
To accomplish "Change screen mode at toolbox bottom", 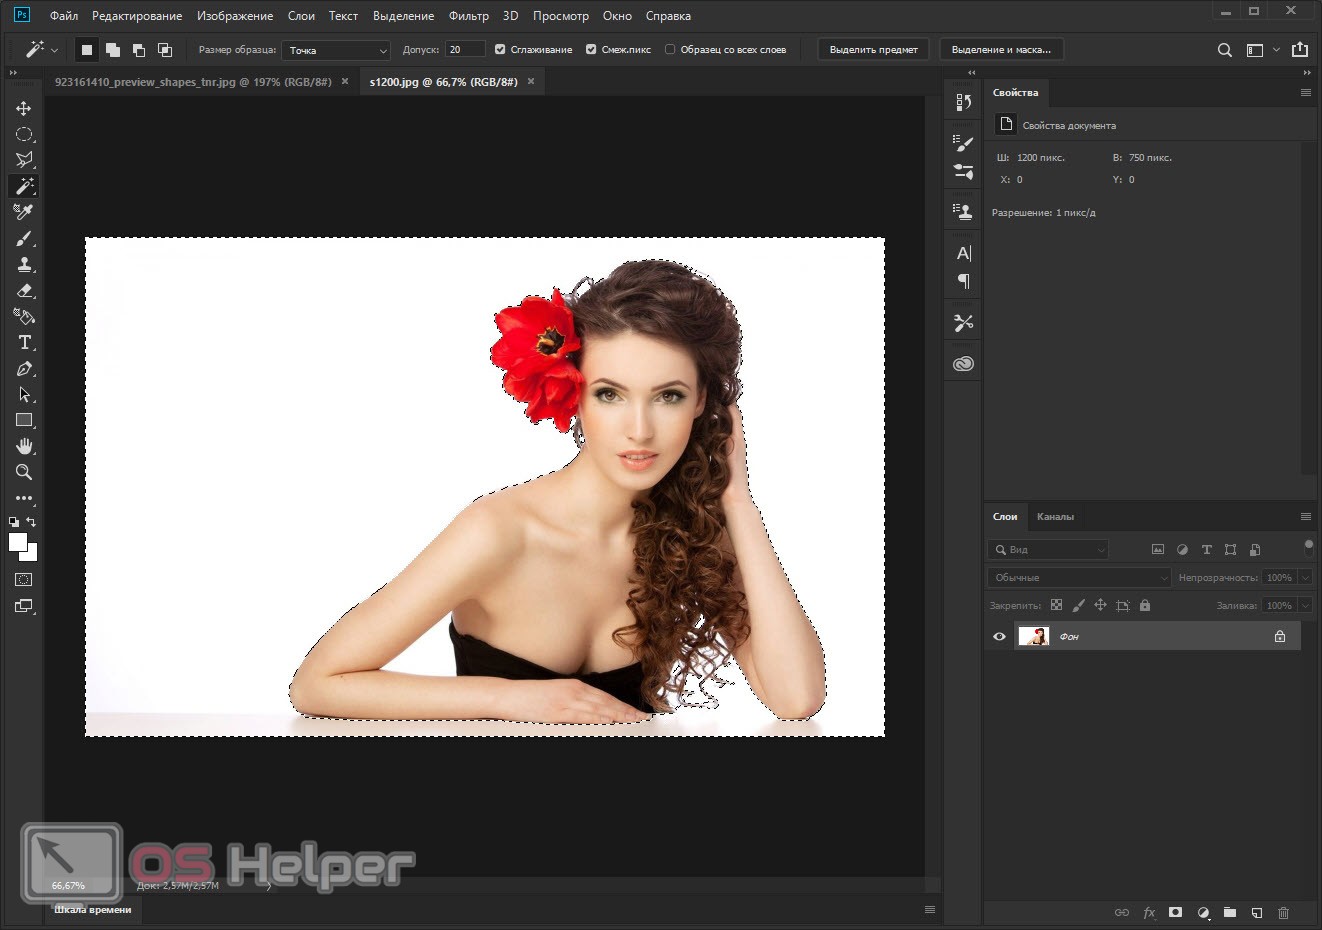I will (24, 606).
